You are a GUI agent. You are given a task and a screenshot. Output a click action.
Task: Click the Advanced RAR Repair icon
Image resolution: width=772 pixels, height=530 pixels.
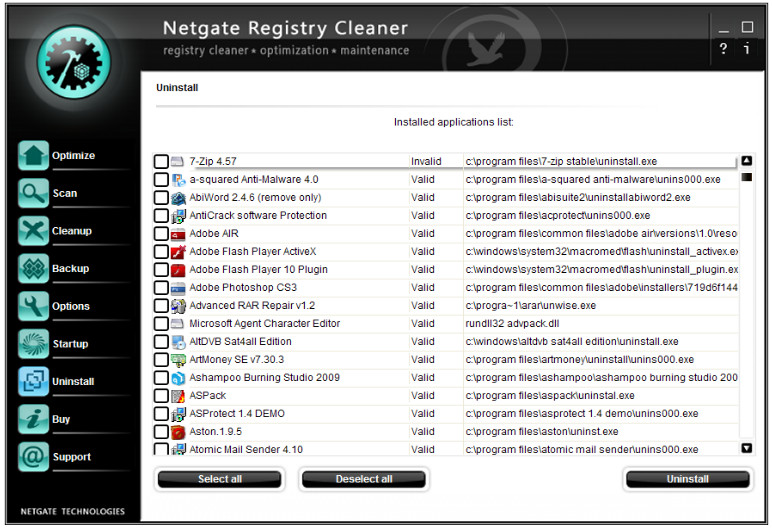point(178,306)
